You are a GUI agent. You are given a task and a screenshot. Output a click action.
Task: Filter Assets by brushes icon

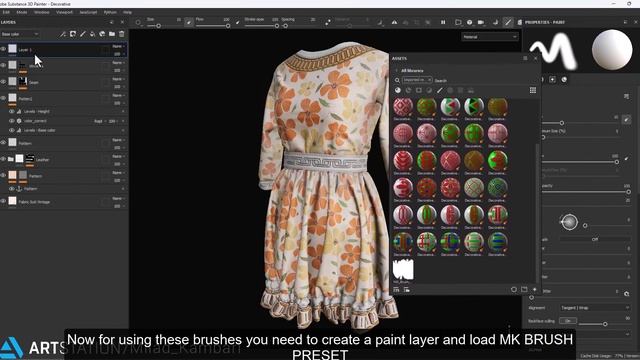click(x=440, y=90)
